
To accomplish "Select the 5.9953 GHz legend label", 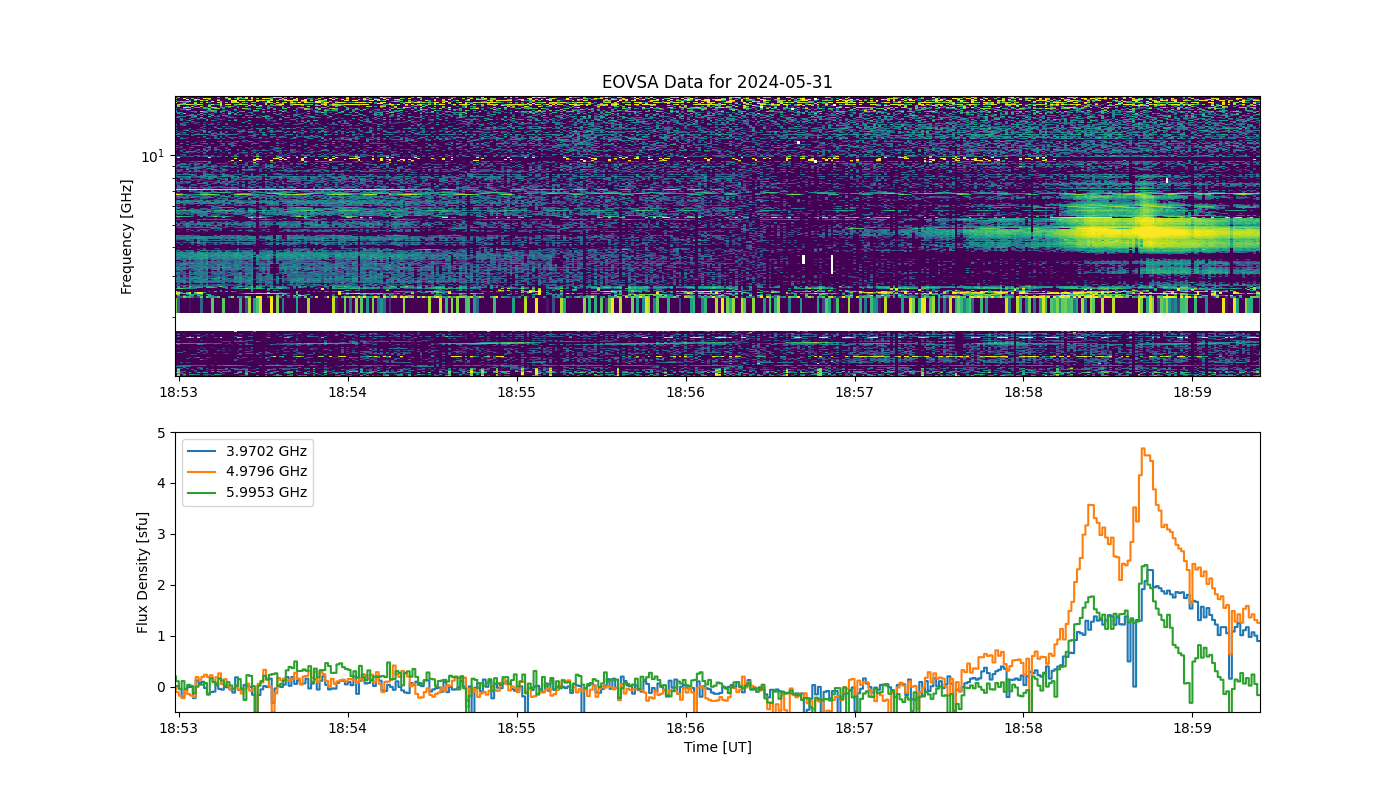I will pos(266,493).
